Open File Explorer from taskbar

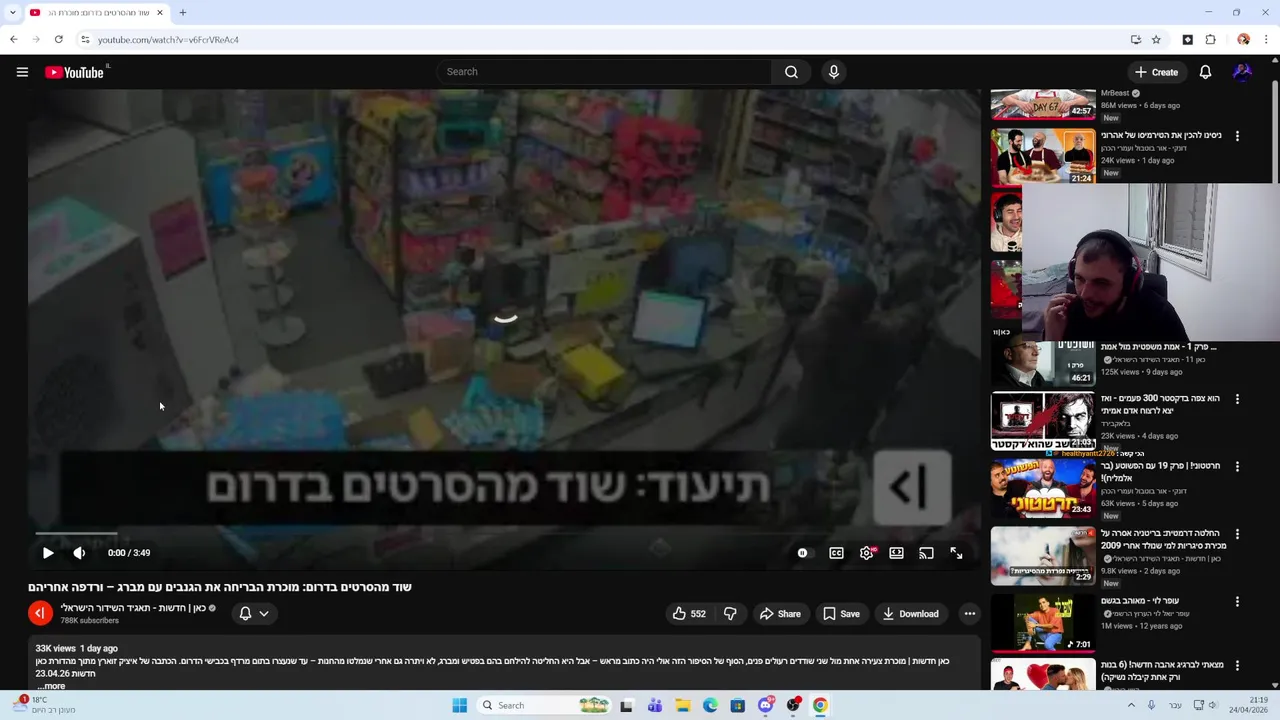click(x=683, y=705)
